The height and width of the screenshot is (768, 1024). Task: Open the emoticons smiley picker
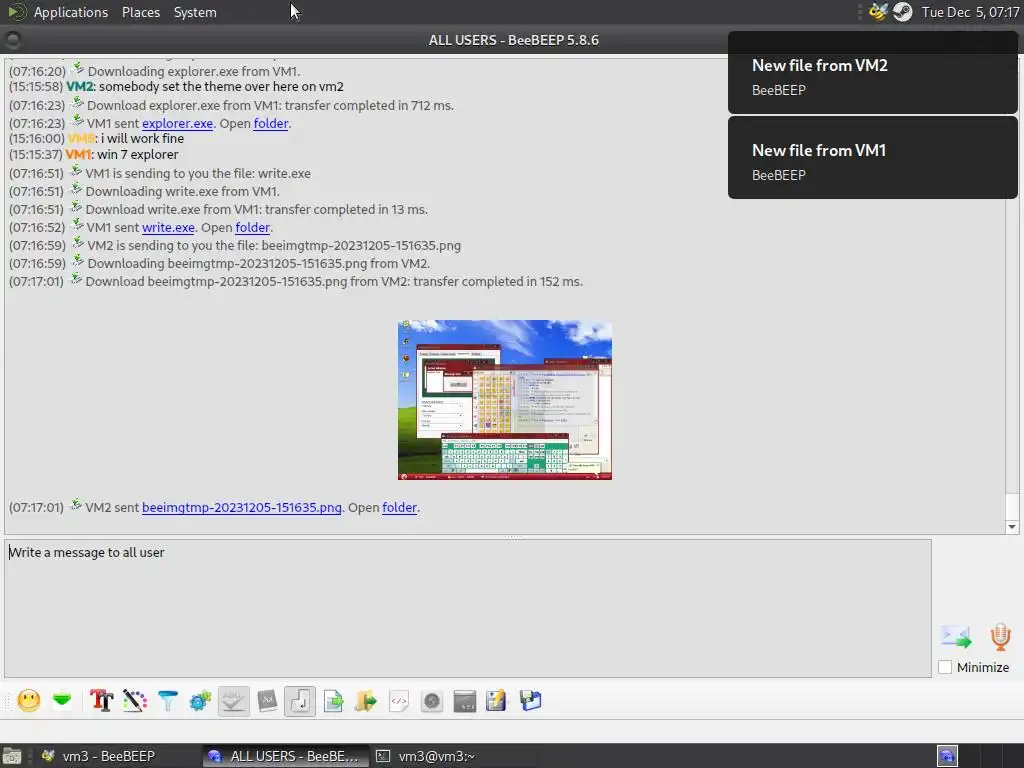coord(29,701)
